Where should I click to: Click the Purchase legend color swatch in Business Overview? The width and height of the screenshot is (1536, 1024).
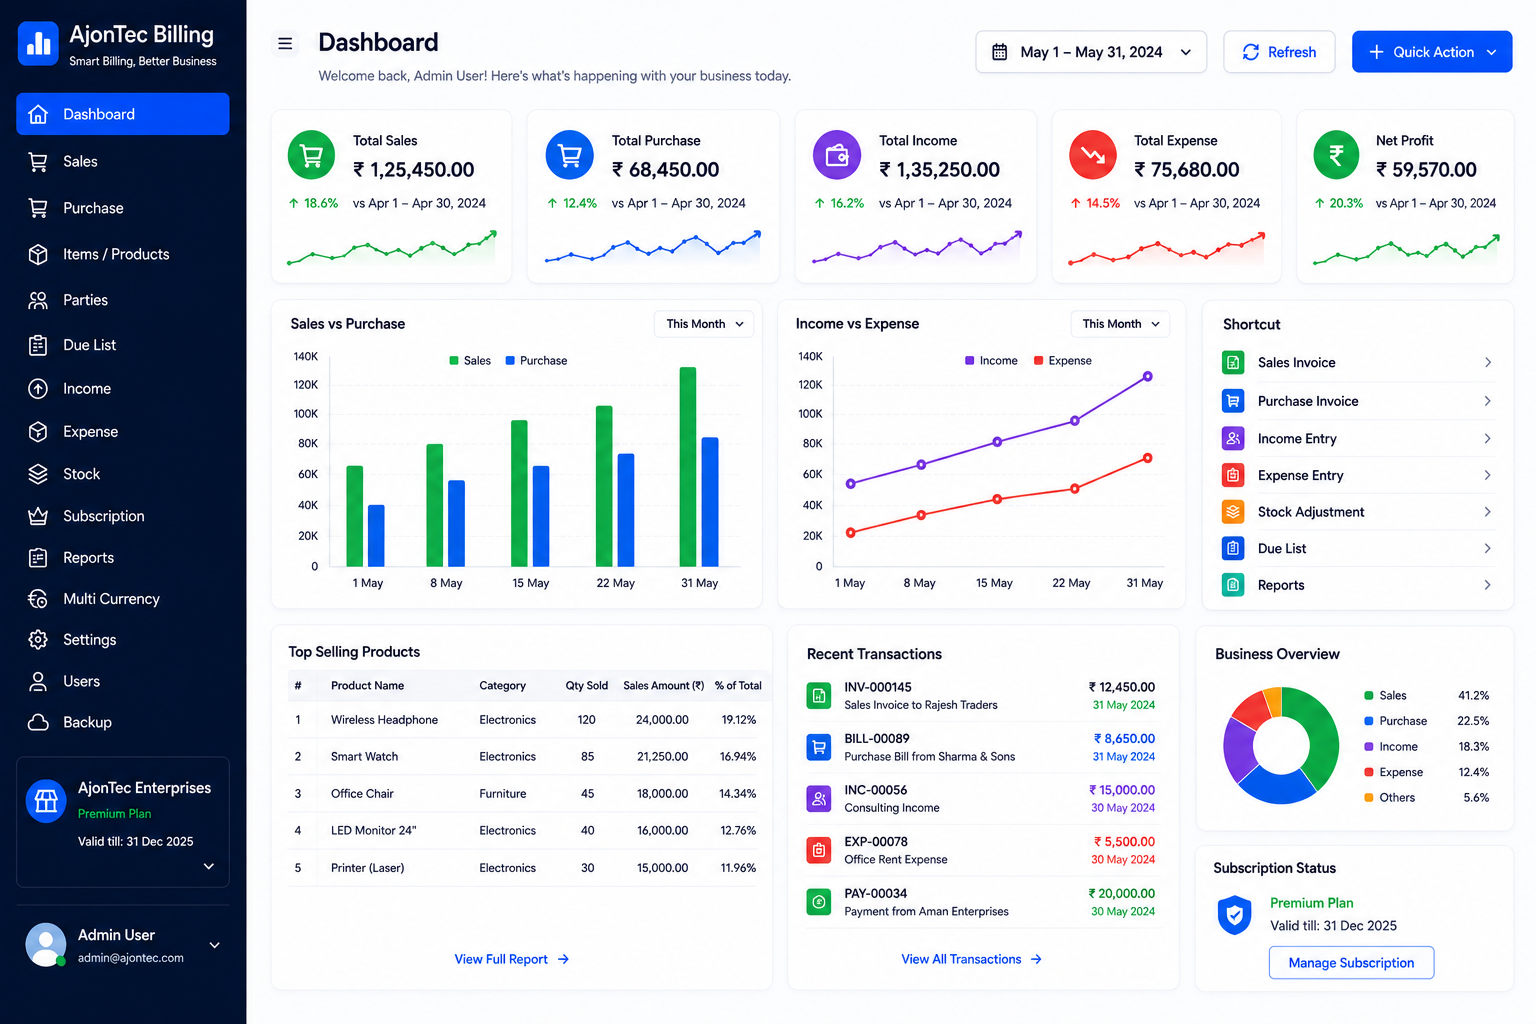coord(1369,721)
